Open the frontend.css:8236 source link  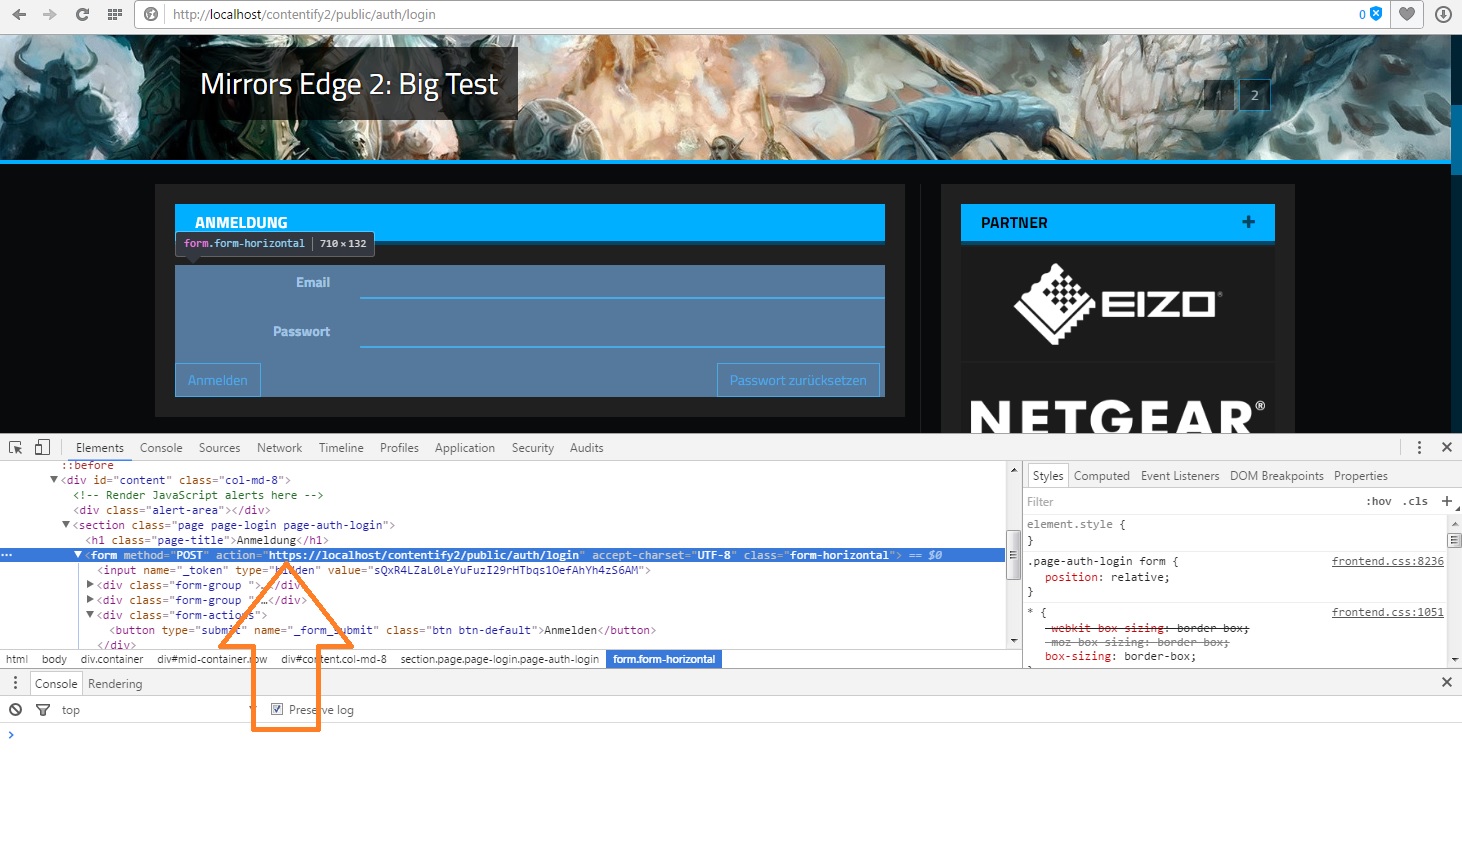coord(1387,561)
